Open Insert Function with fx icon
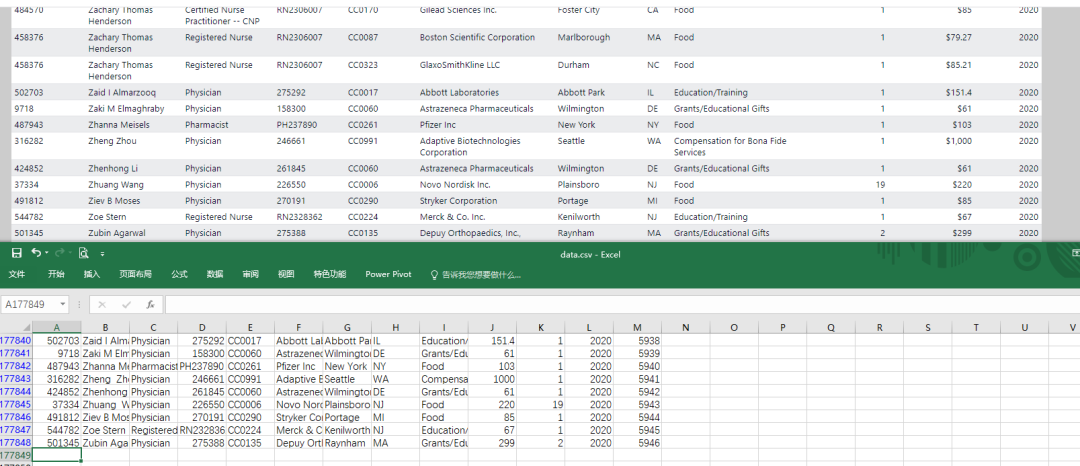 click(150, 304)
